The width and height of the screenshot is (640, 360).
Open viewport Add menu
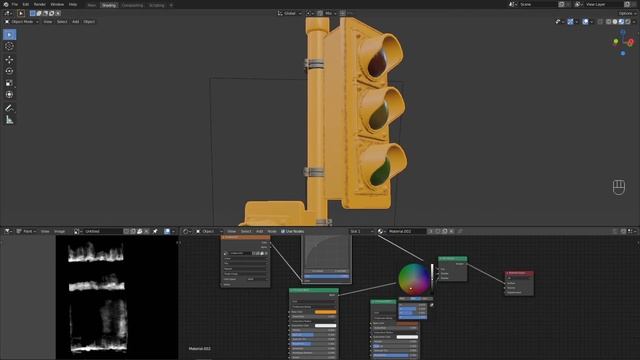pos(76,22)
